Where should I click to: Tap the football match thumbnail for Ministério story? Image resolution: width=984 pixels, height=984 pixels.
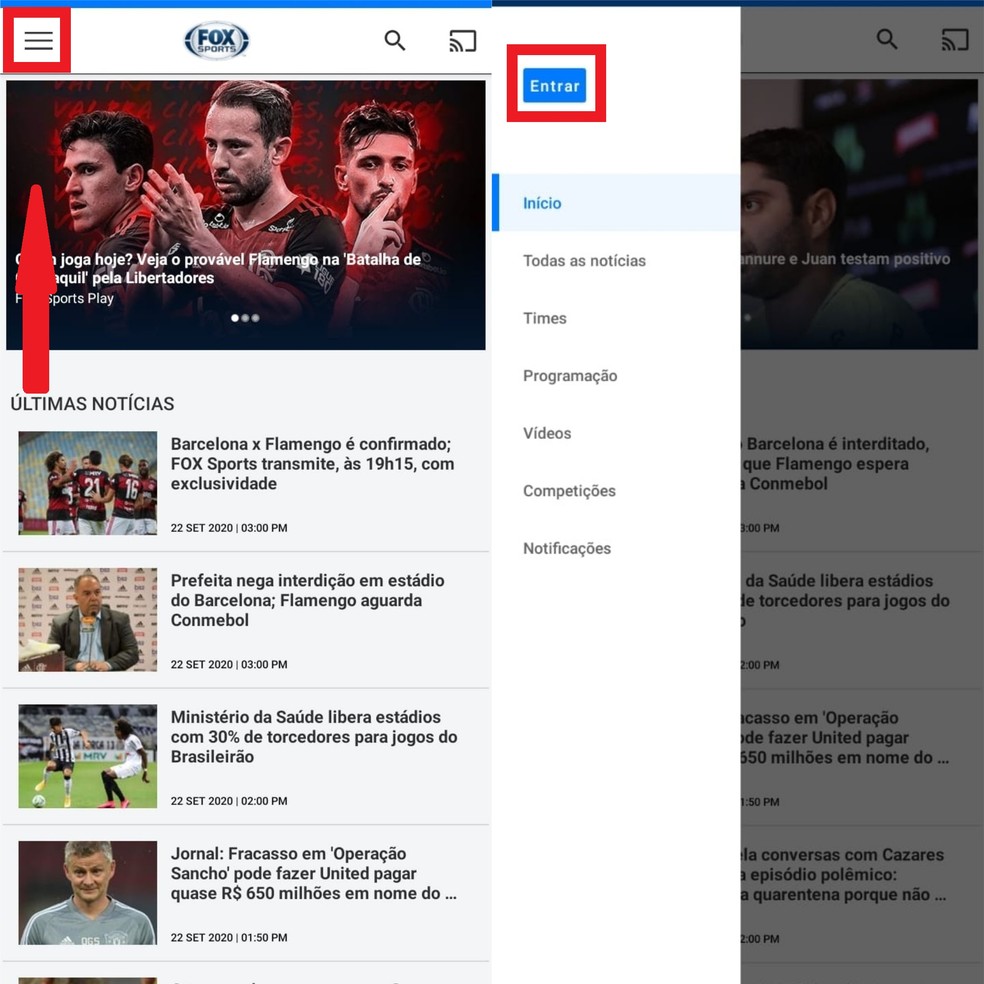pos(88,756)
